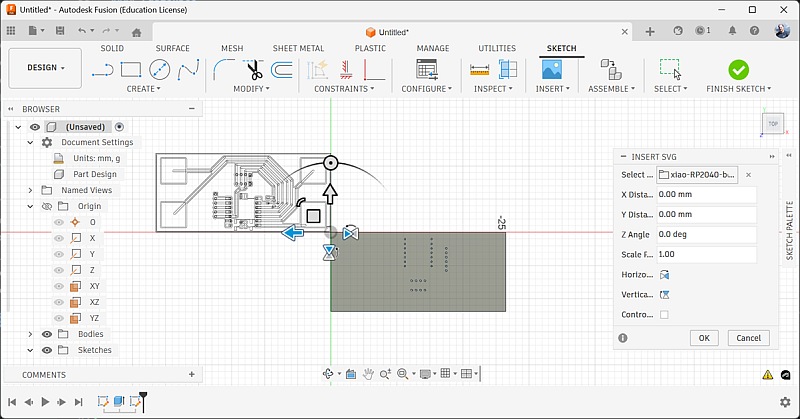This screenshot has width=800, height=419.
Task: Choose the Fillet tool in Modify
Action: [x=223, y=69]
